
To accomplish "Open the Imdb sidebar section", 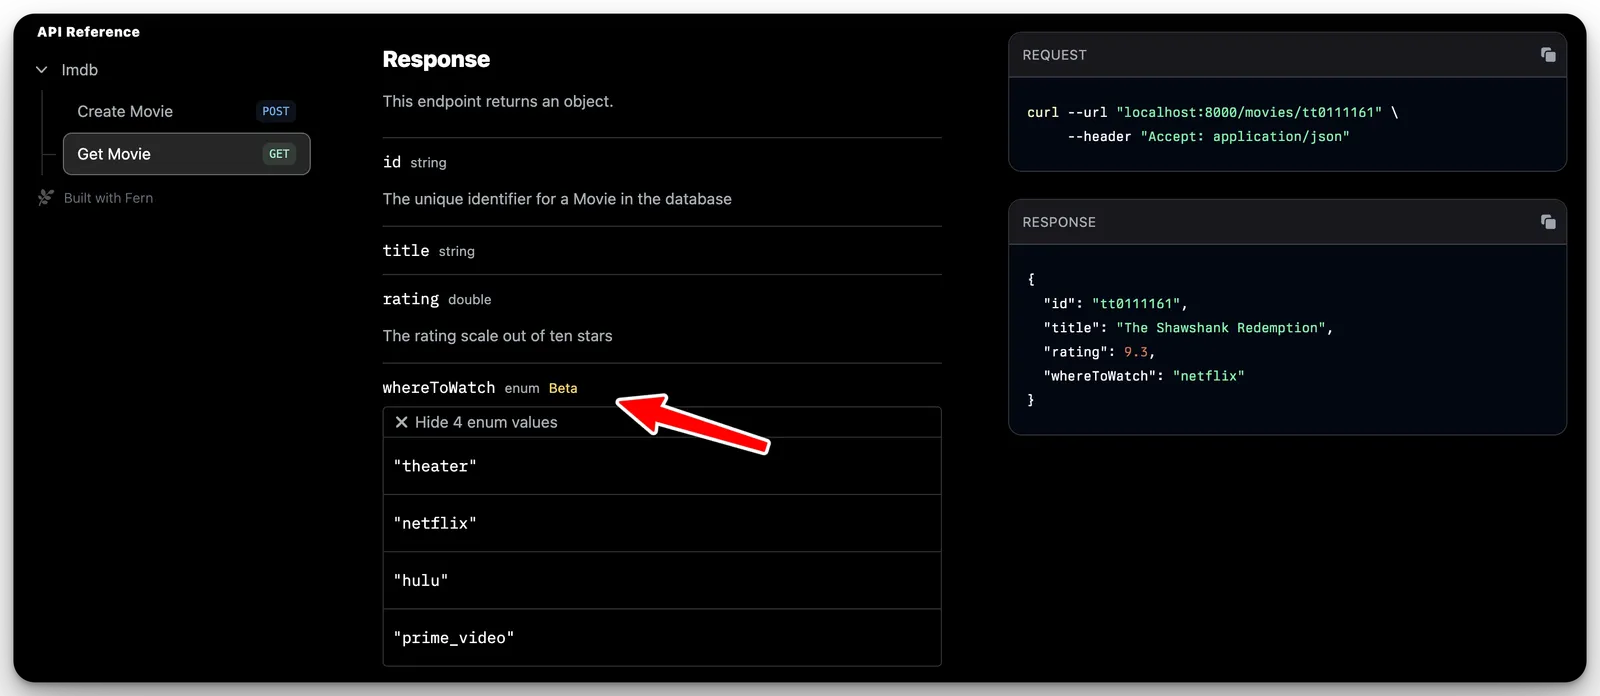I will (x=80, y=70).
